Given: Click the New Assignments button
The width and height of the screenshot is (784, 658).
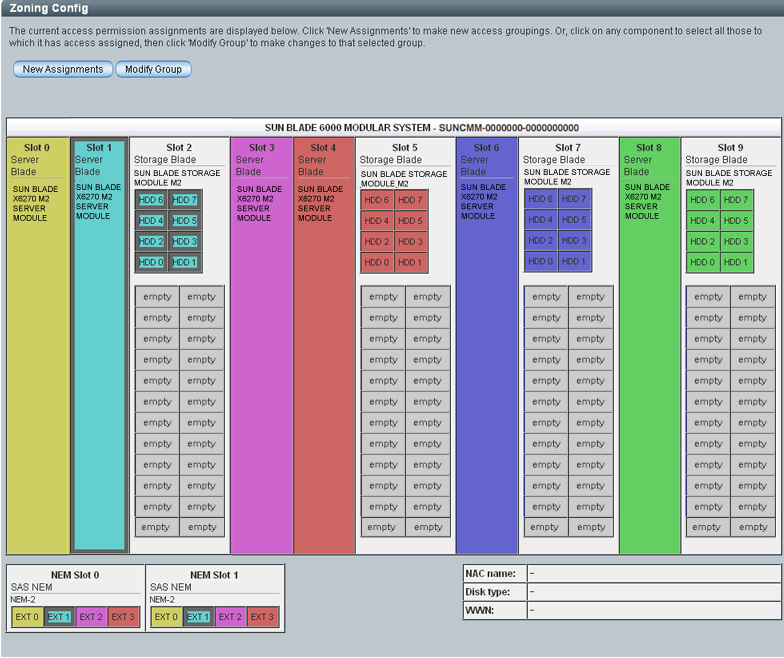Looking at the screenshot, I should click(62, 69).
